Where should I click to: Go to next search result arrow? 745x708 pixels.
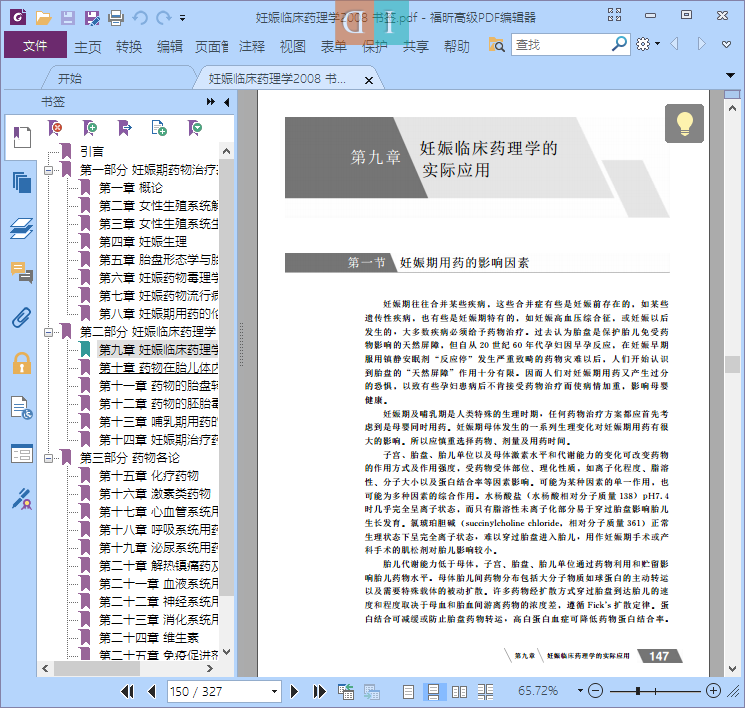701,44
